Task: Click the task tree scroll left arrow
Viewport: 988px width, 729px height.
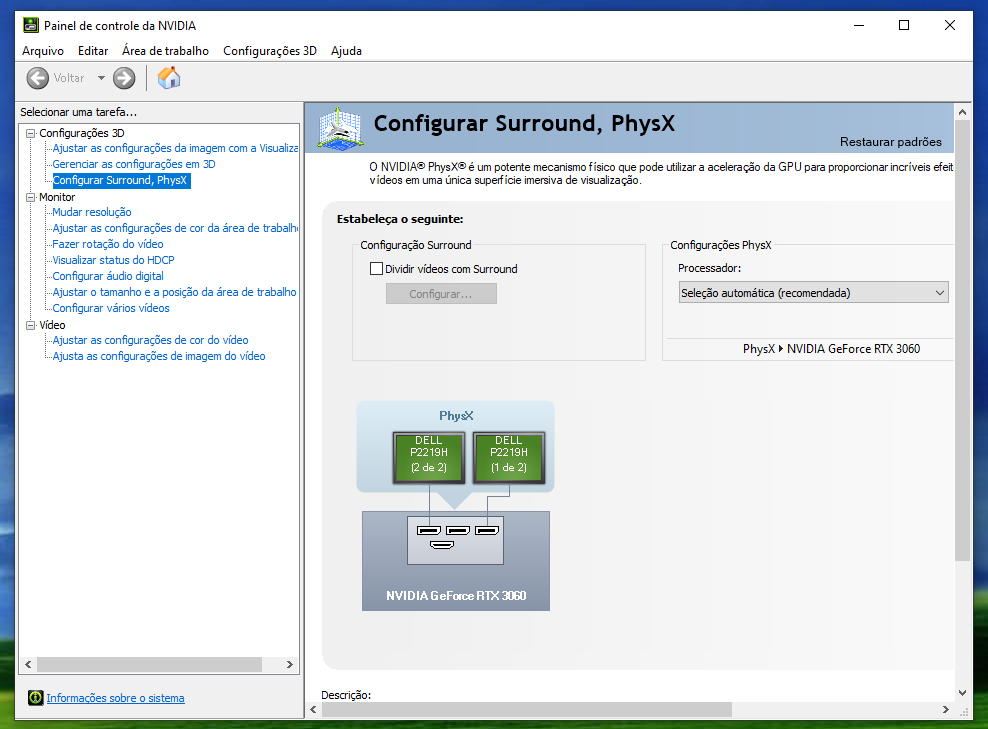Action: pos(28,664)
